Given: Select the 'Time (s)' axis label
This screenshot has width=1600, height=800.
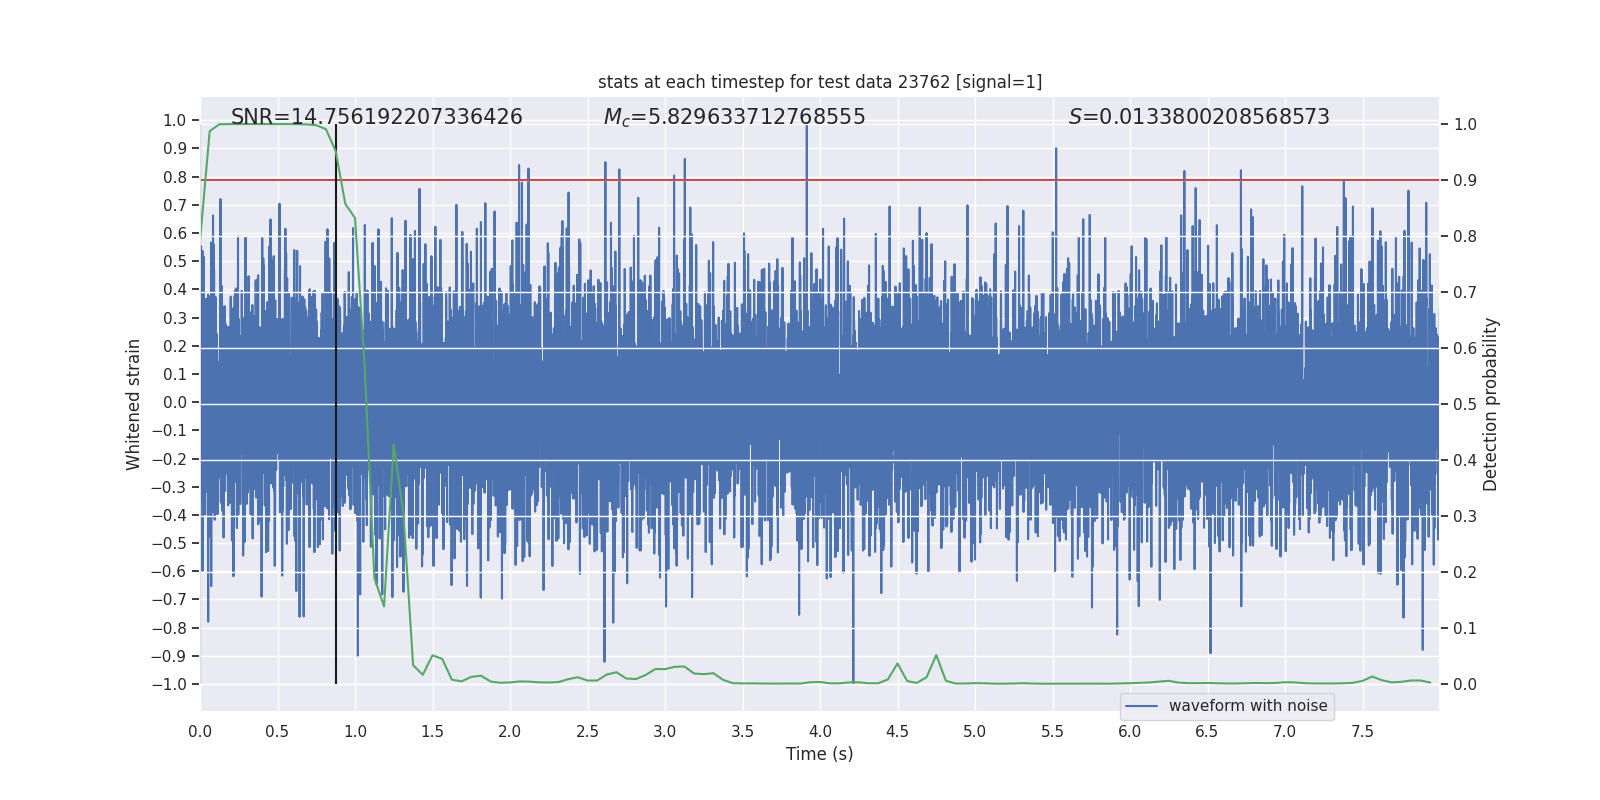Looking at the screenshot, I should 820,754.
